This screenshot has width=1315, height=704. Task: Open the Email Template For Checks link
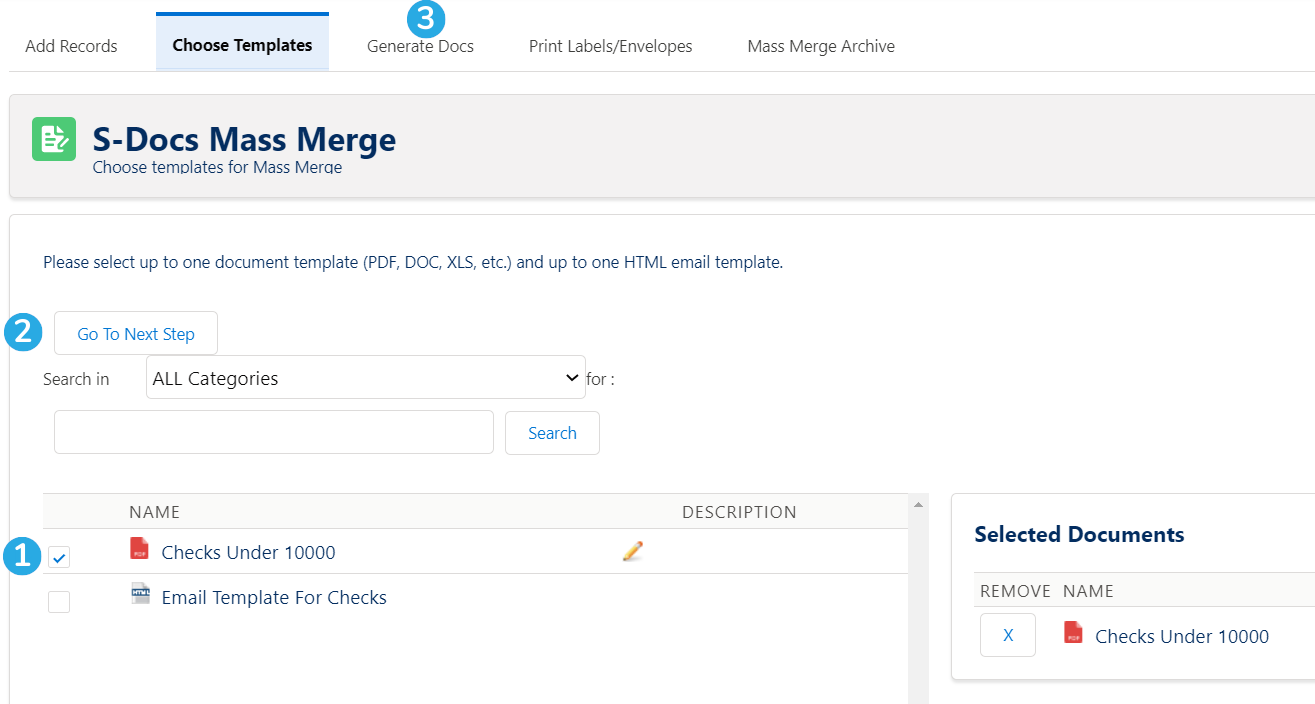pyautogui.click(x=274, y=598)
